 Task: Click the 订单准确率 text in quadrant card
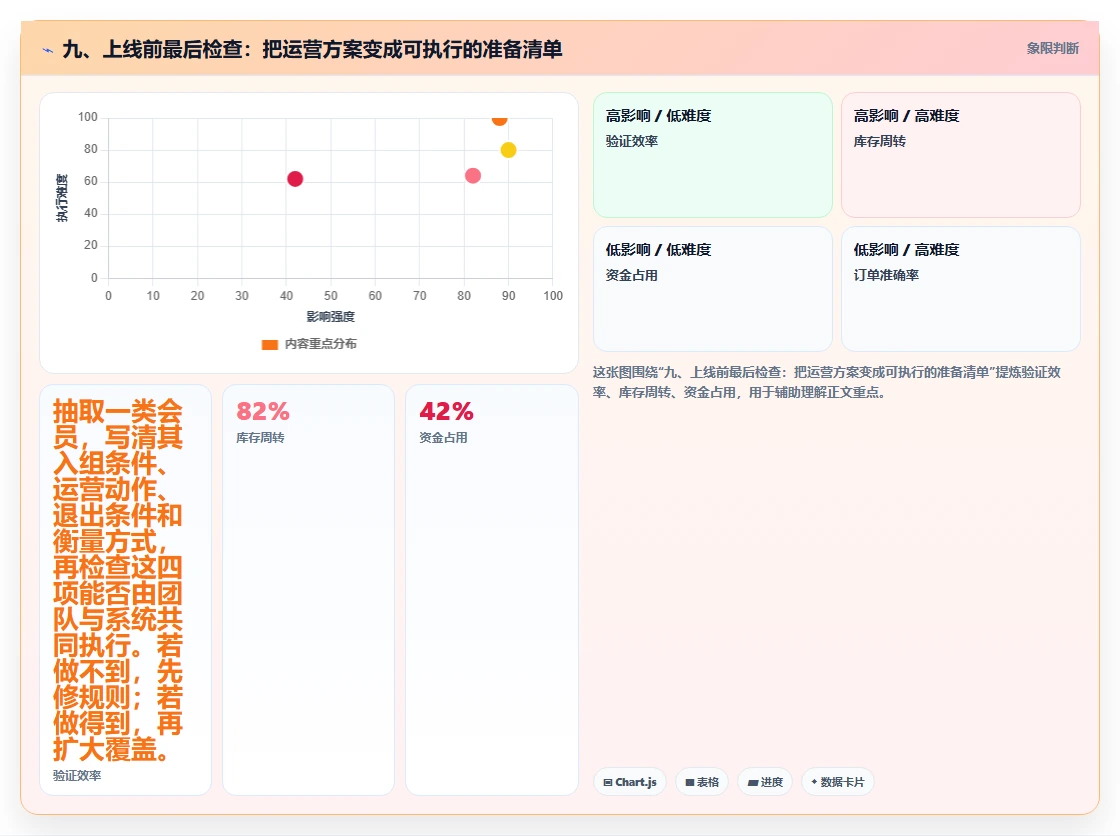[886, 275]
